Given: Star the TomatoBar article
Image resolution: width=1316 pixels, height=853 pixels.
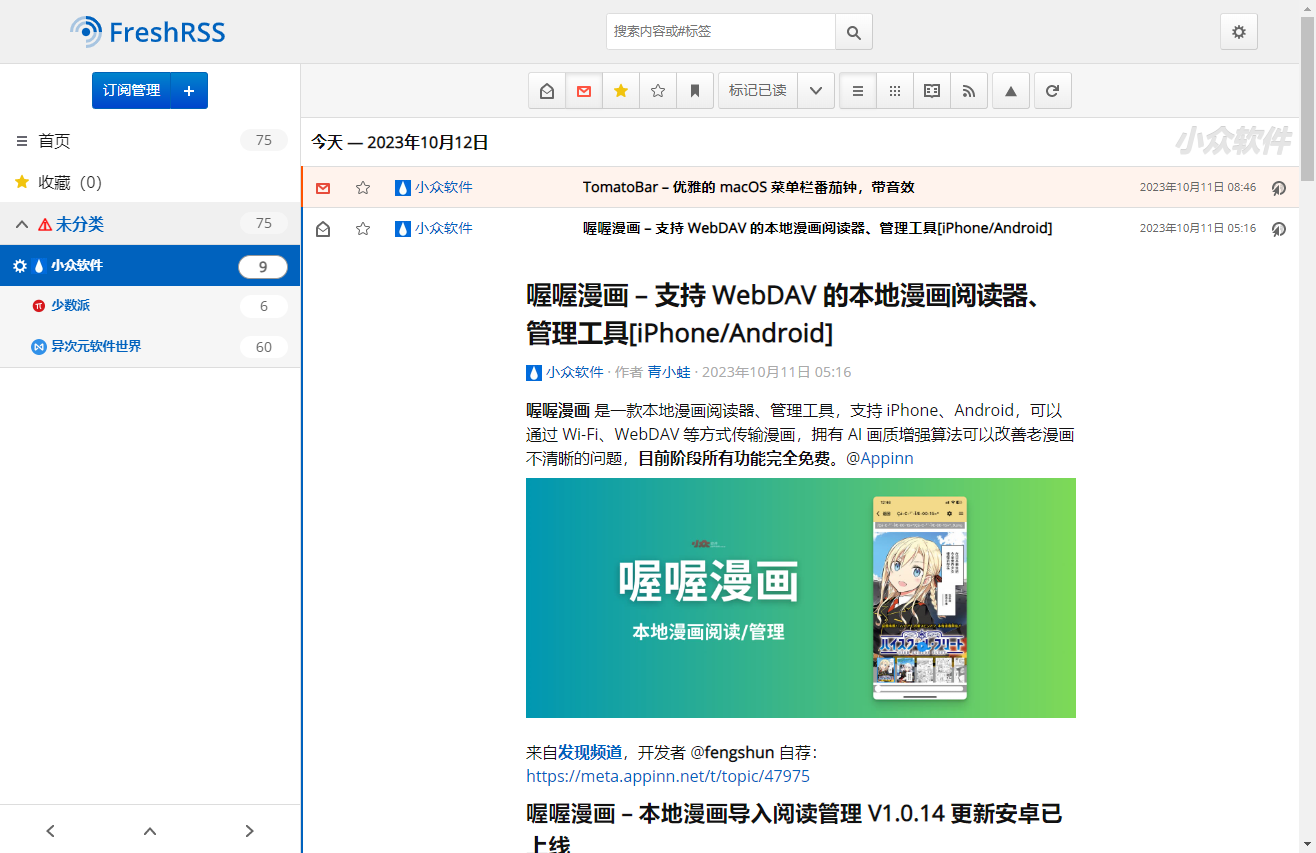Looking at the screenshot, I should [363, 188].
